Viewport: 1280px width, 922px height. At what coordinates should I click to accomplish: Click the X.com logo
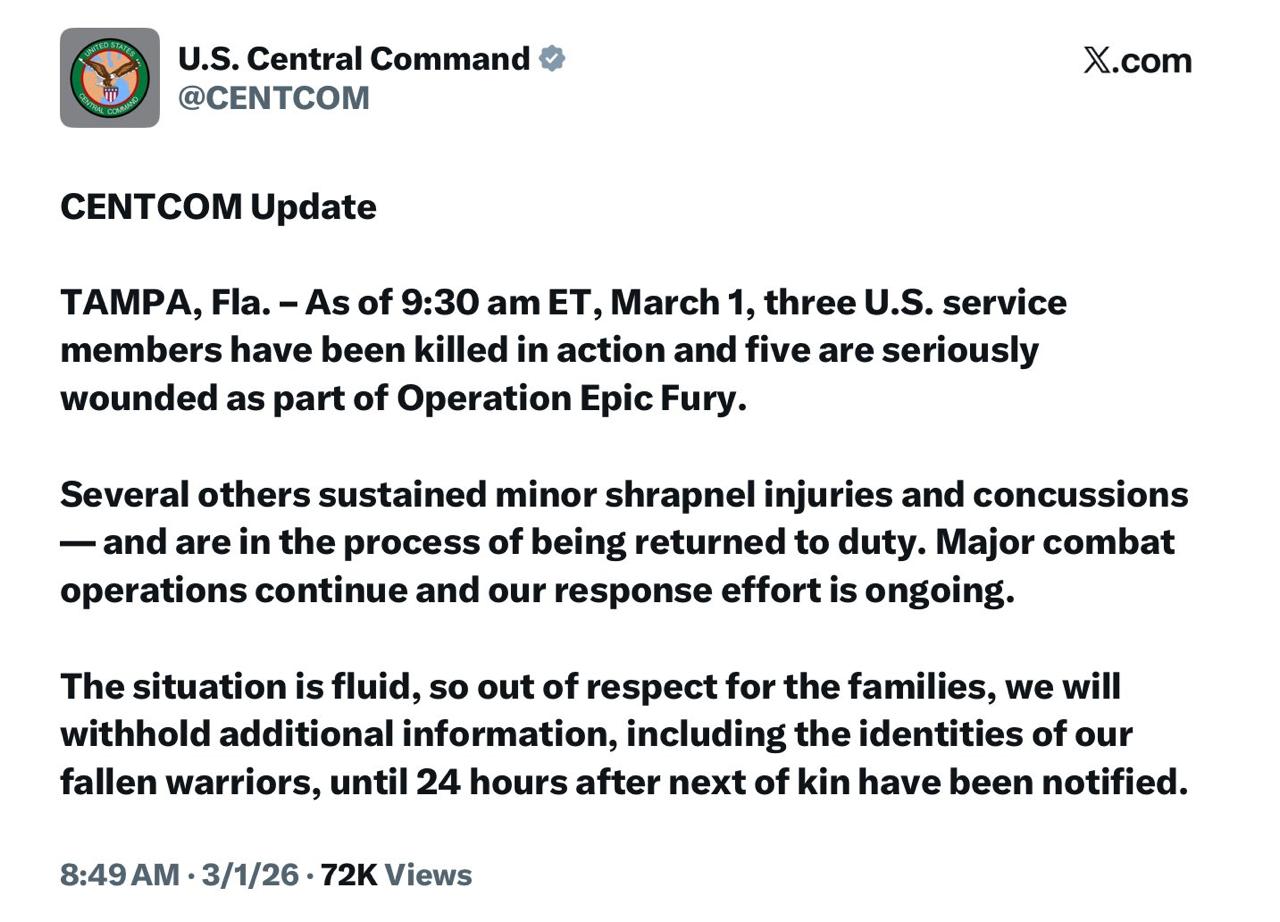click(1137, 61)
